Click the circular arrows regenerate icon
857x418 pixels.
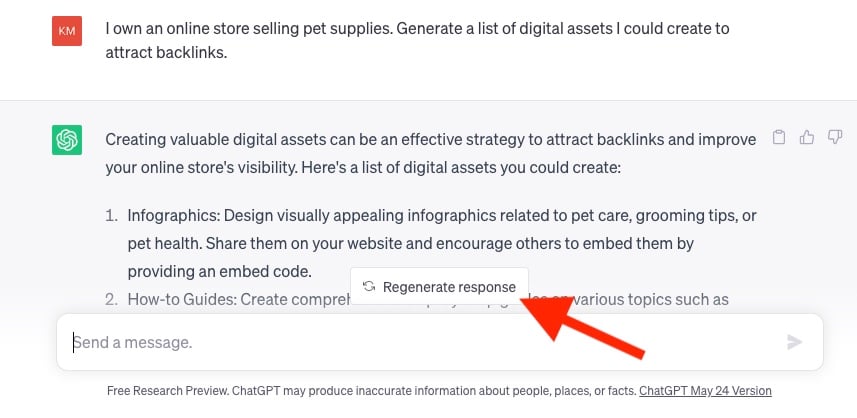pos(369,287)
